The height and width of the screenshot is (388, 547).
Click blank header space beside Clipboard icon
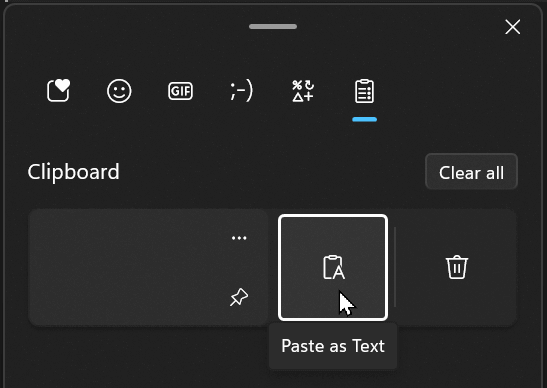[454, 91]
